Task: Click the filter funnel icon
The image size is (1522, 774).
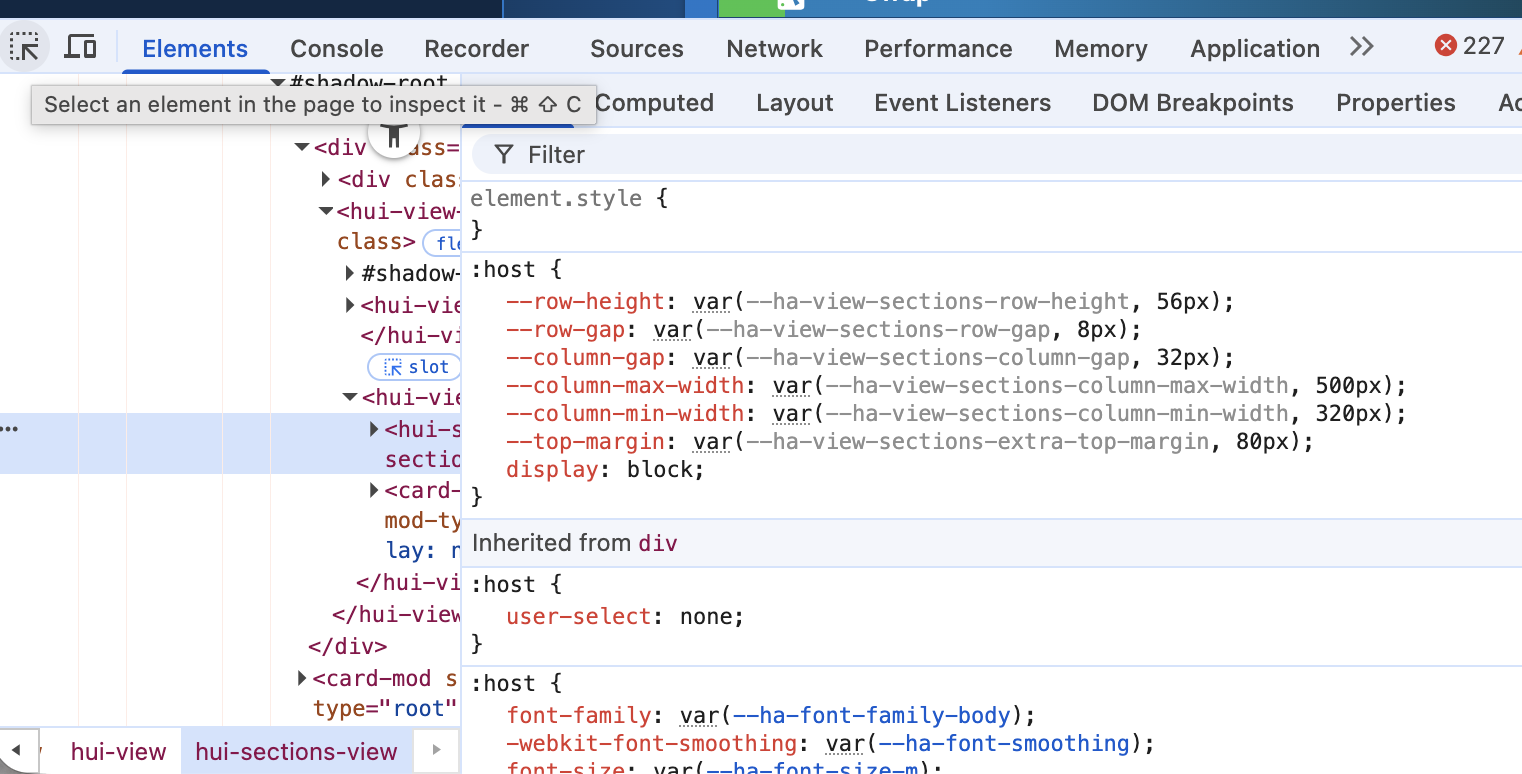Action: [x=505, y=155]
